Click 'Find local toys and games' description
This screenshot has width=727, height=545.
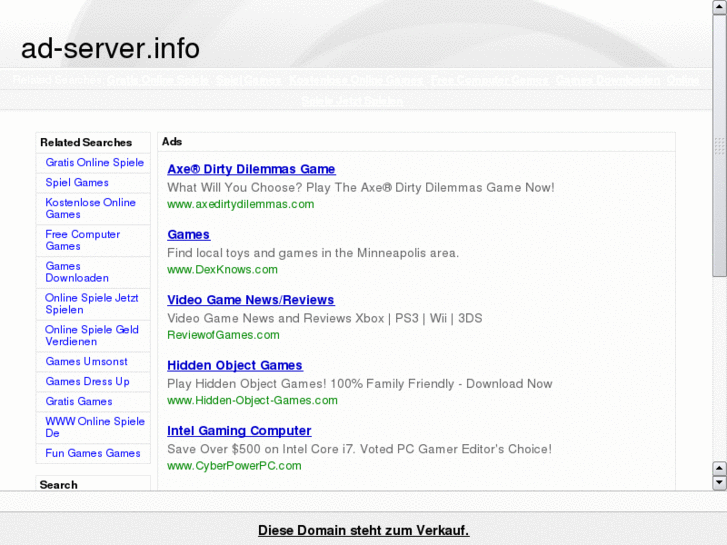[313, 253]
